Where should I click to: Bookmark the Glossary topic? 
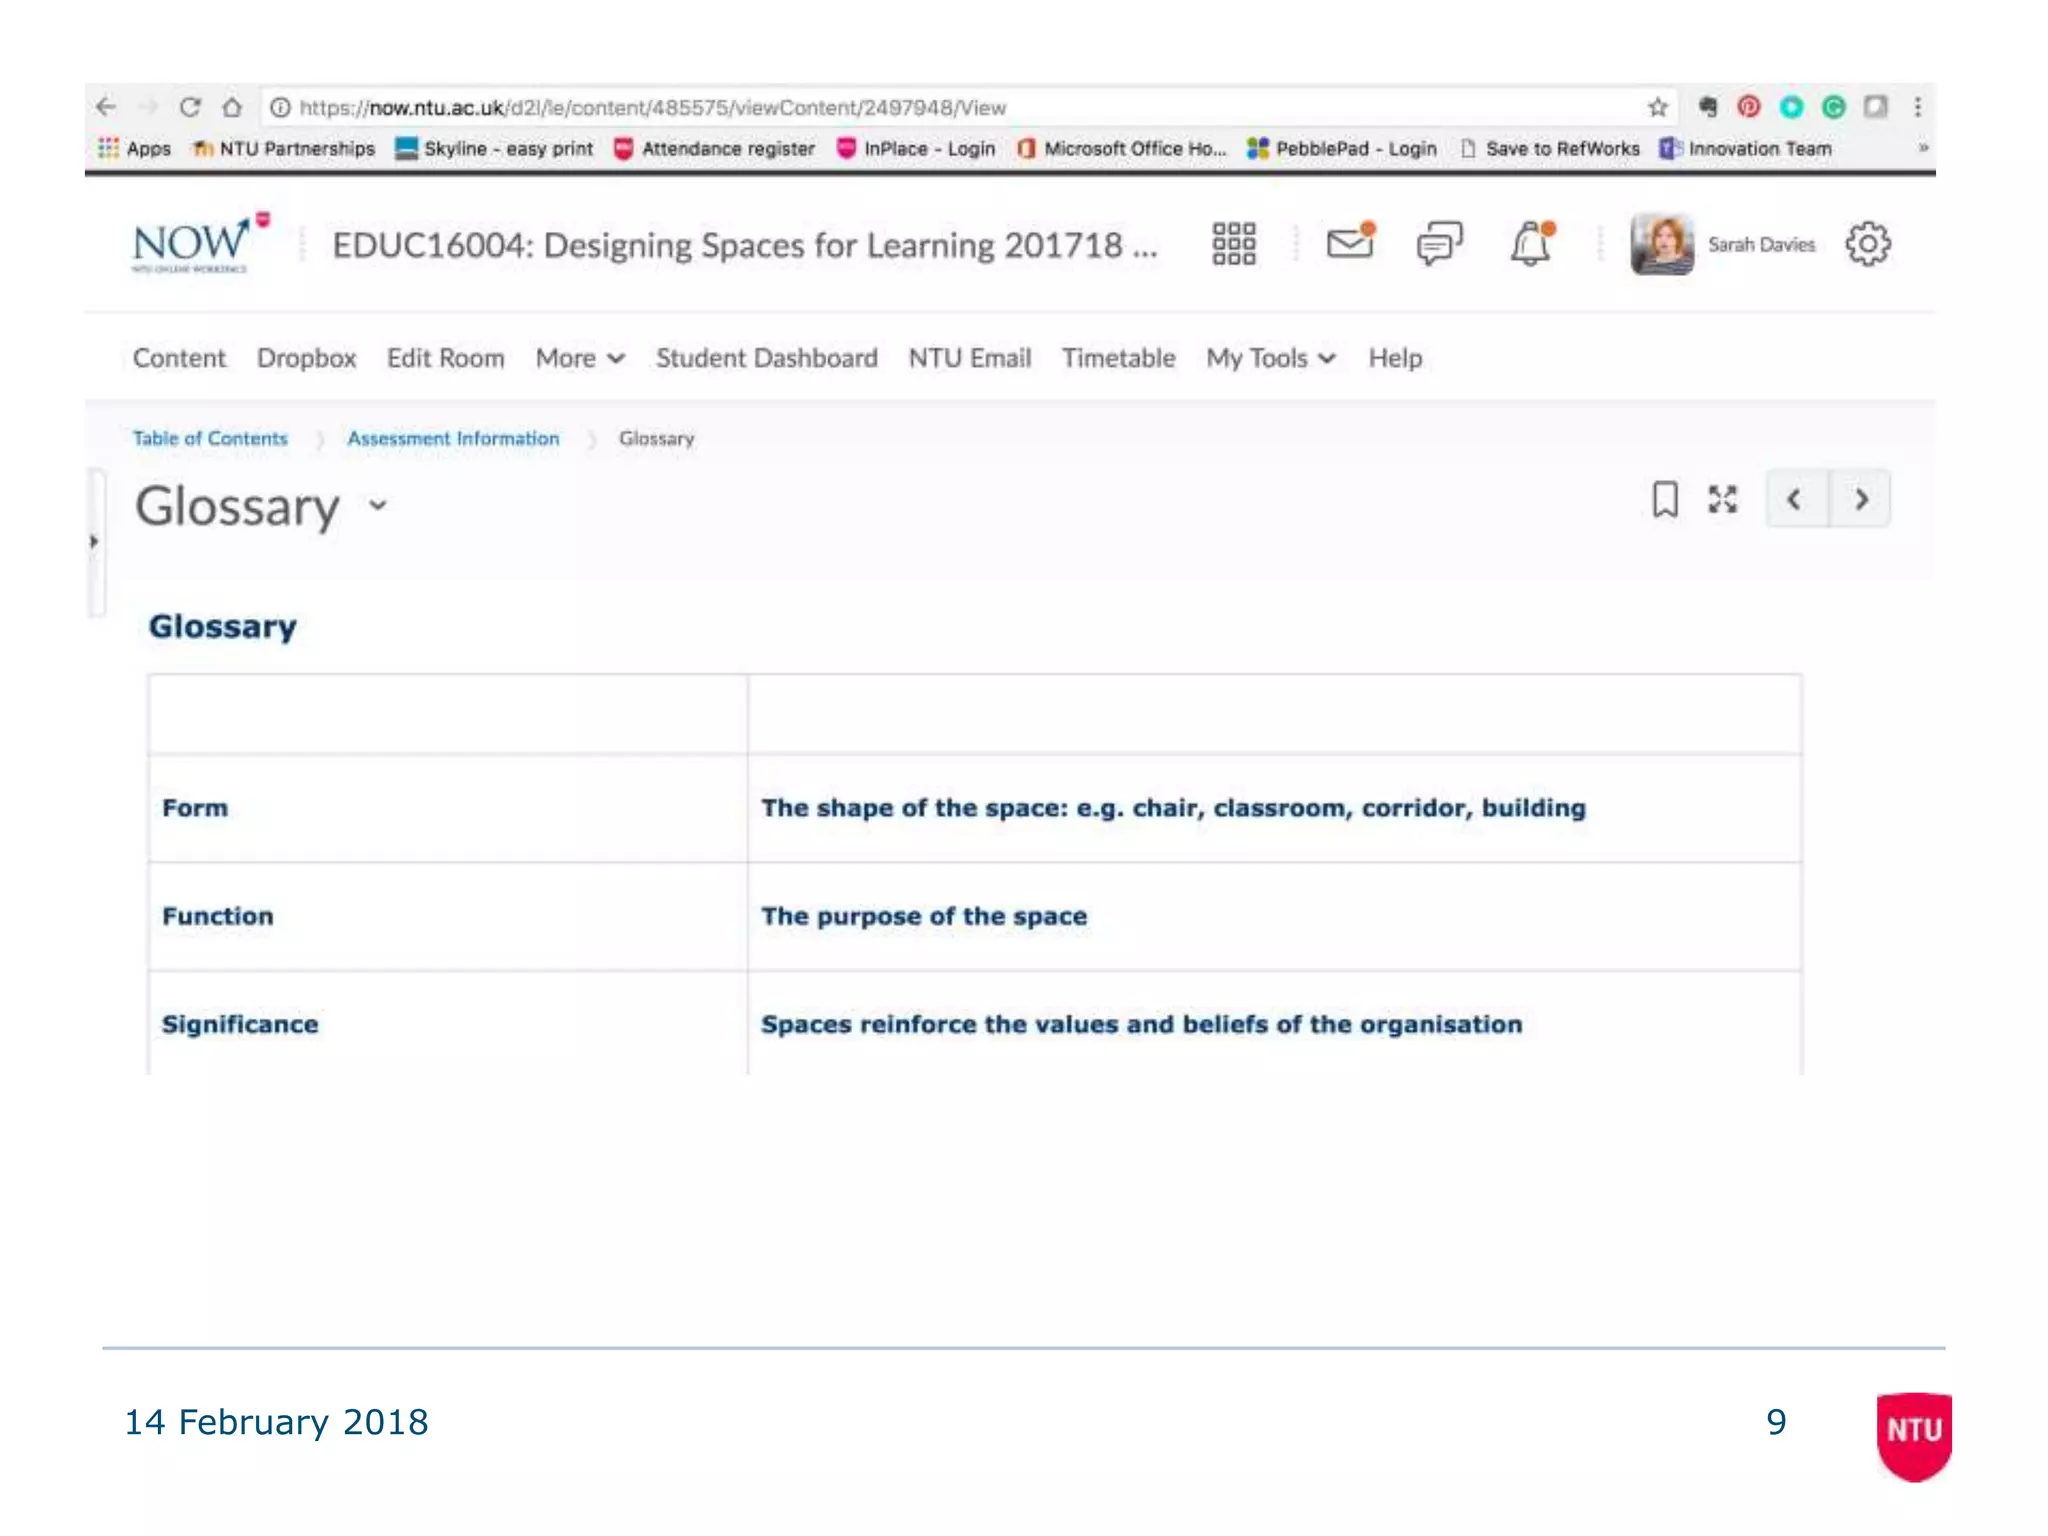coord(1664,499)
